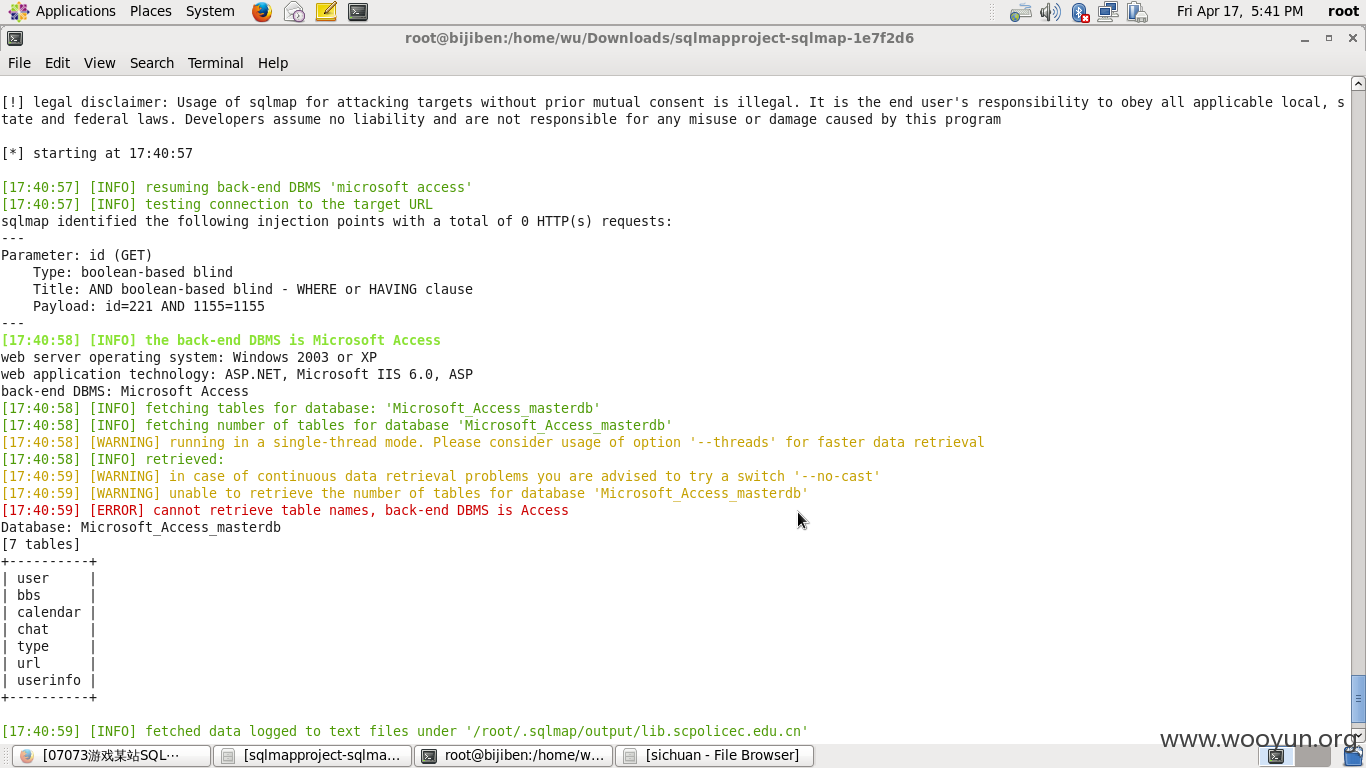Switch to sqlmapproject-sqlma... taskbar window

(313, 755)
